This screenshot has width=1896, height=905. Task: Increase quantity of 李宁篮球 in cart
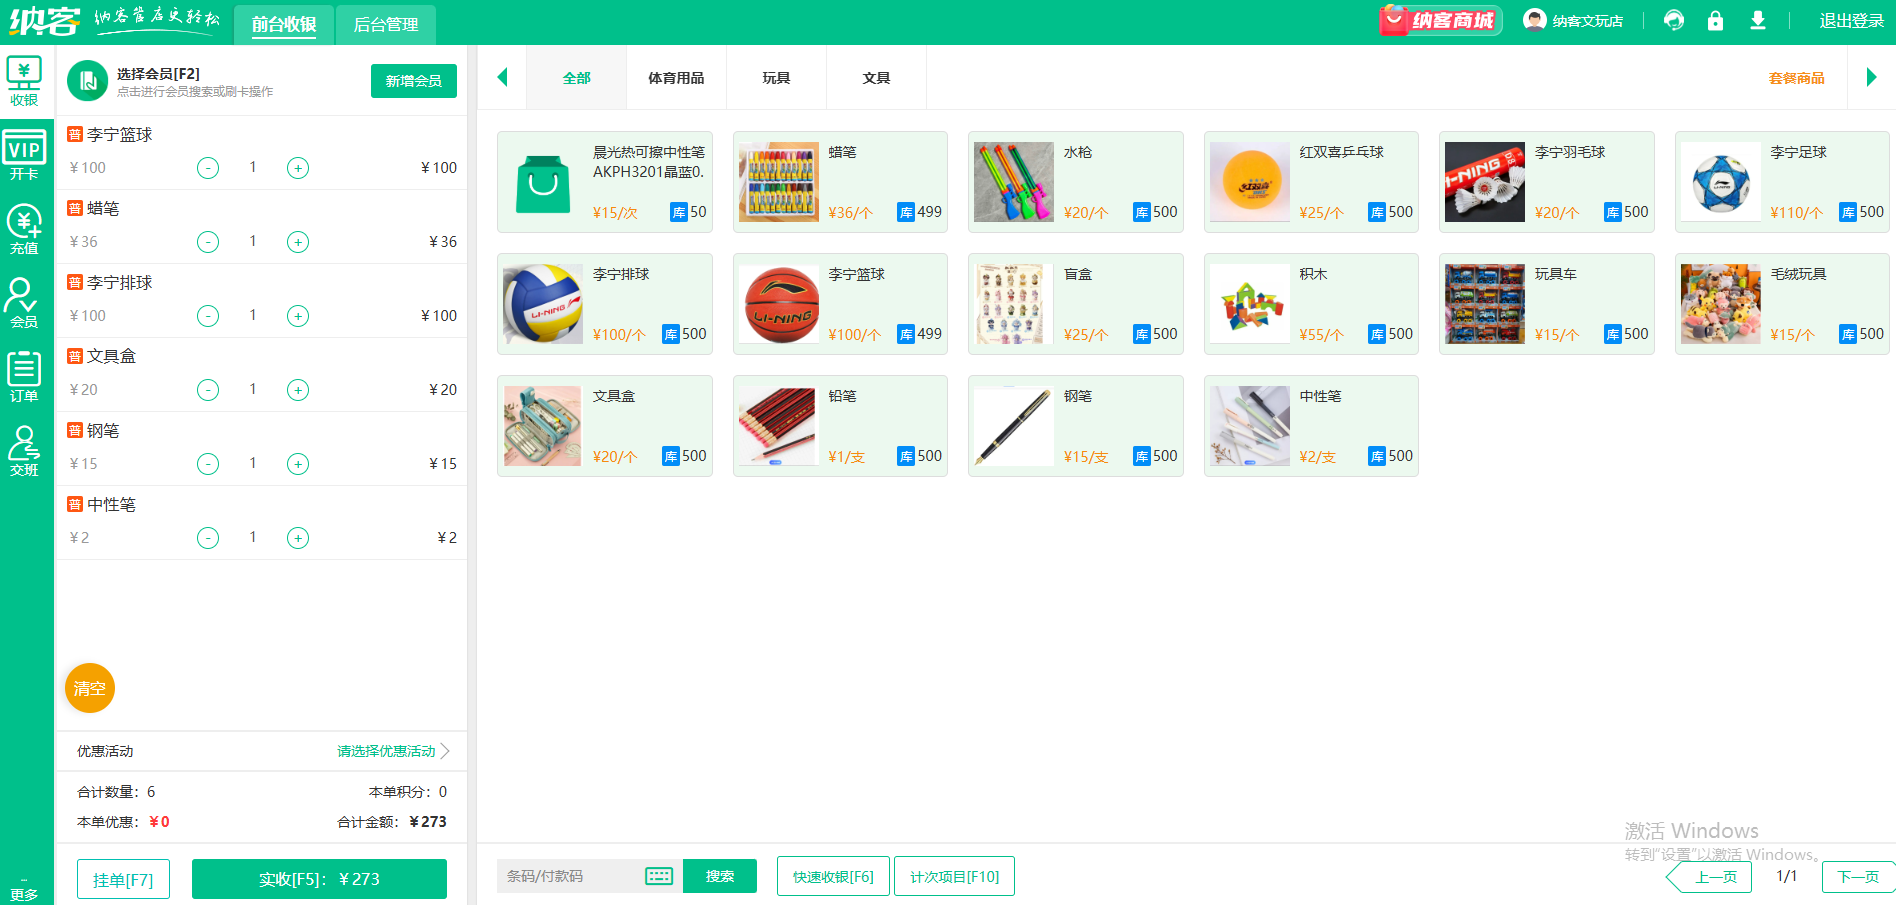298,168
